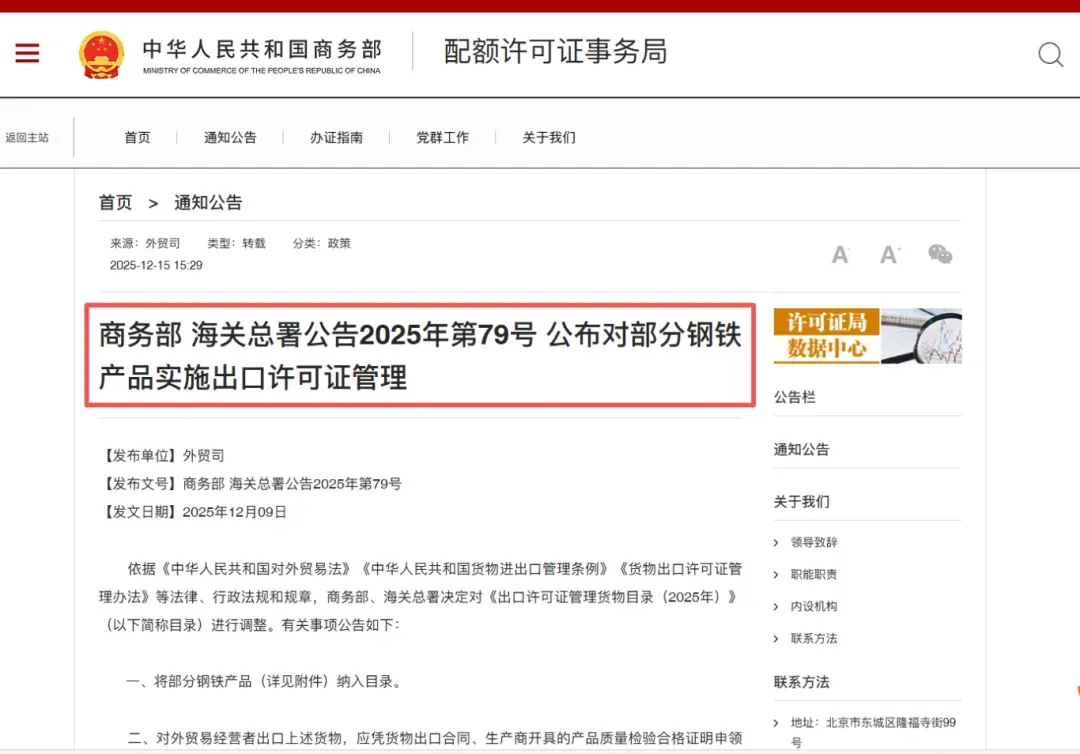The image size is (1080, 754).
Task: Open the hamburger menu icon
Action: tap(28, 53)
